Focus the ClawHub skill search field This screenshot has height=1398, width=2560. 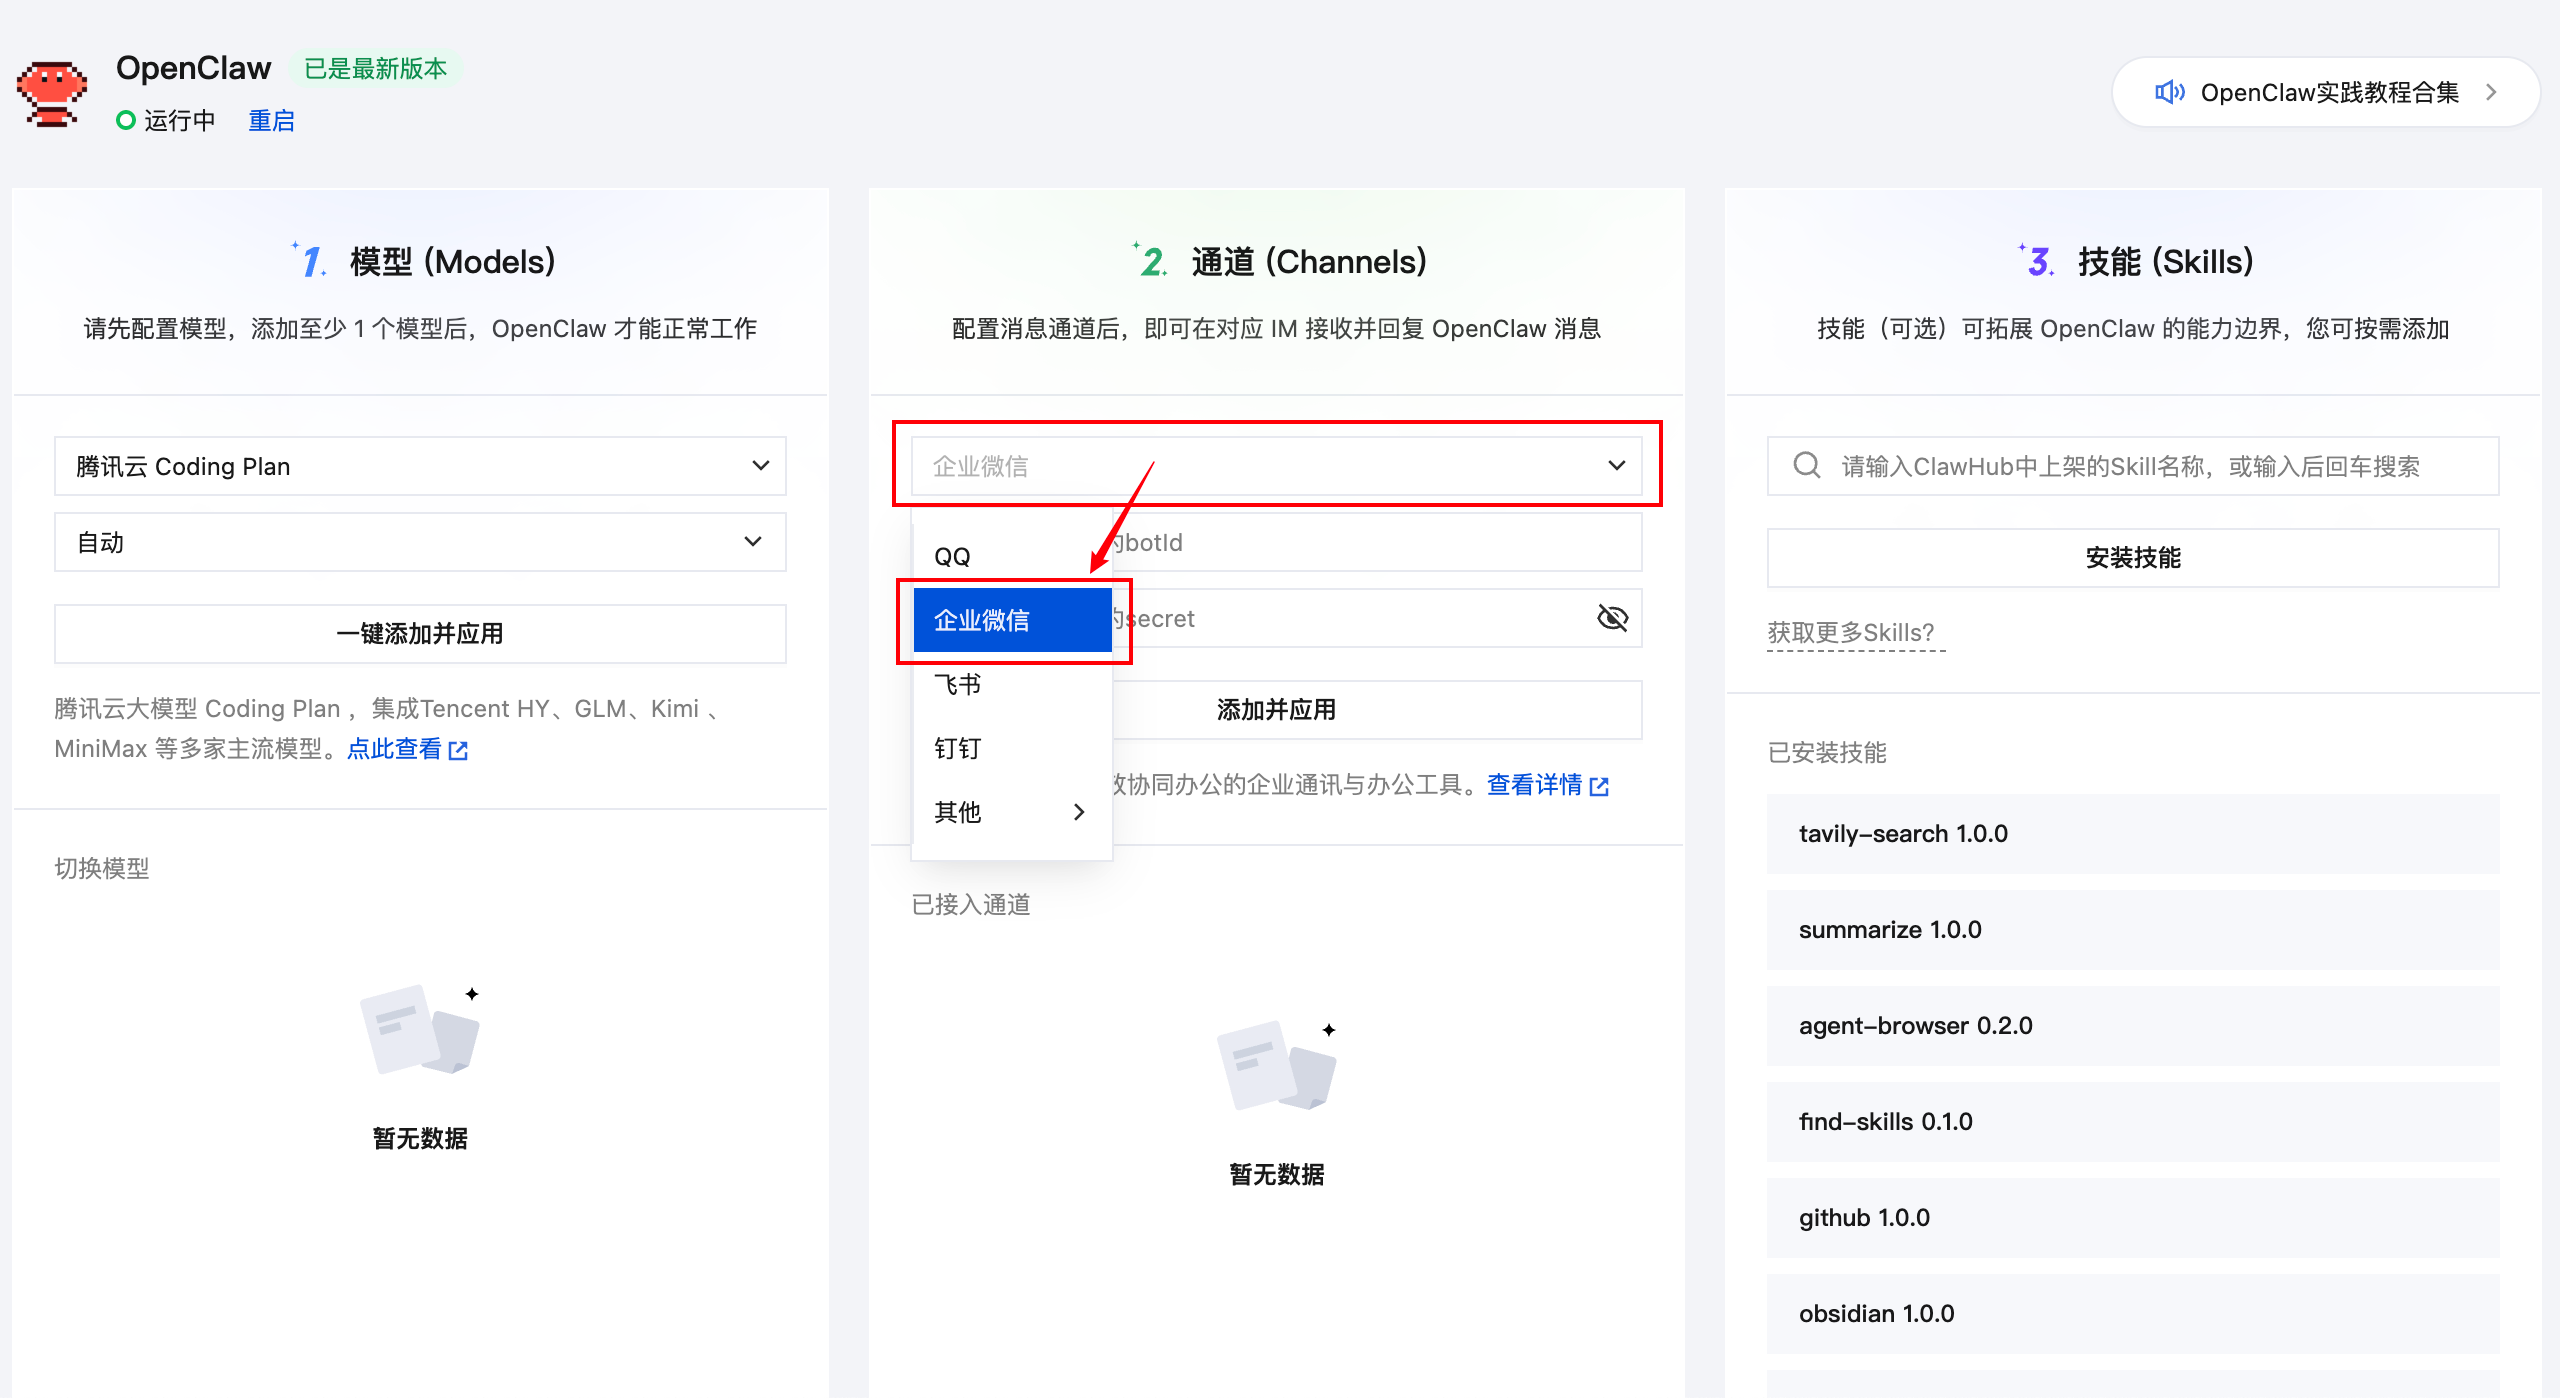(x=2150, y=466)
